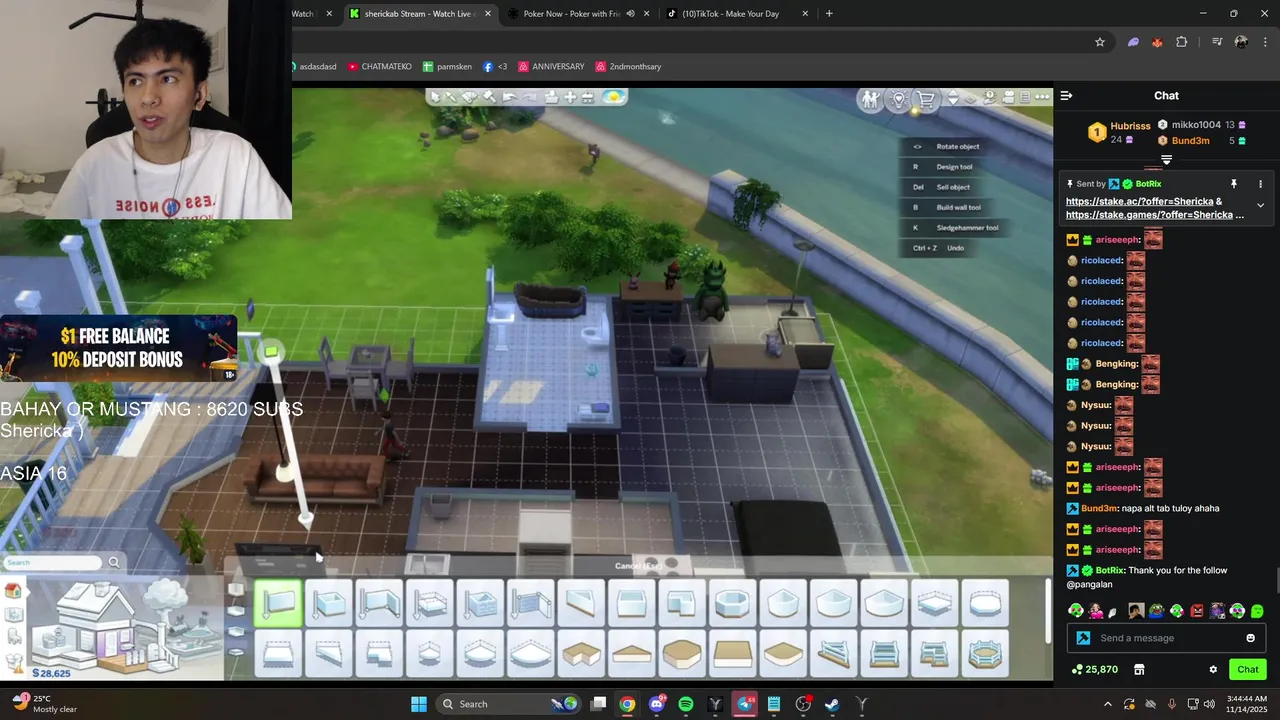This screenshot has height=720, width=1280.
Task: Click Bund3m username in chat message
Action: coord(1099,508)
